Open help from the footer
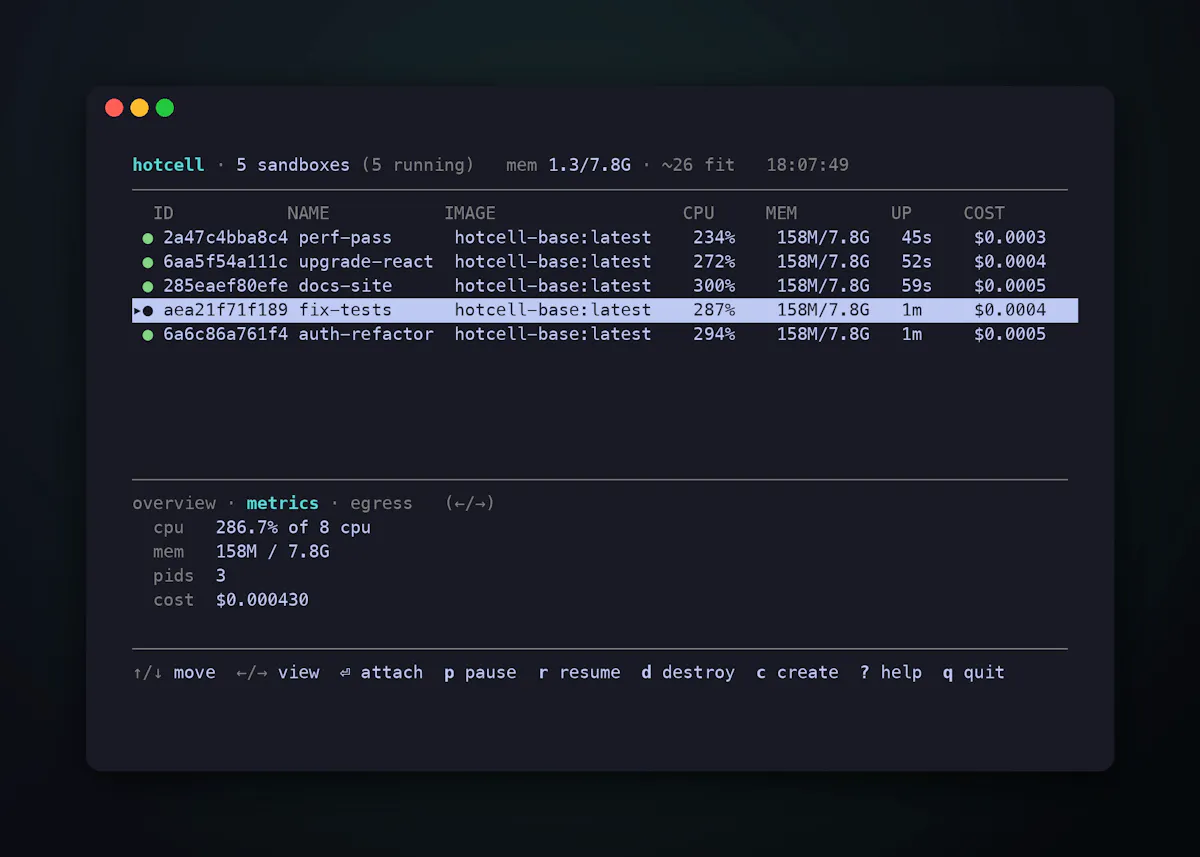This screenshot has height=857, width=1200. tap(891, 672)
